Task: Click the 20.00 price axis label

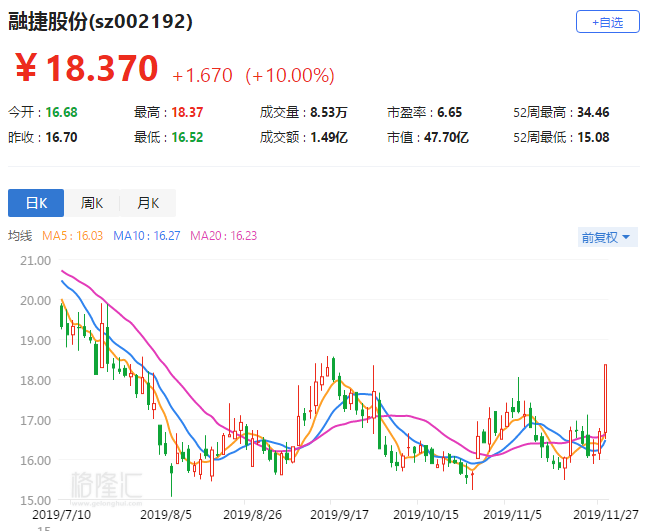Action: pyautogui.click(x=35, y=300)
